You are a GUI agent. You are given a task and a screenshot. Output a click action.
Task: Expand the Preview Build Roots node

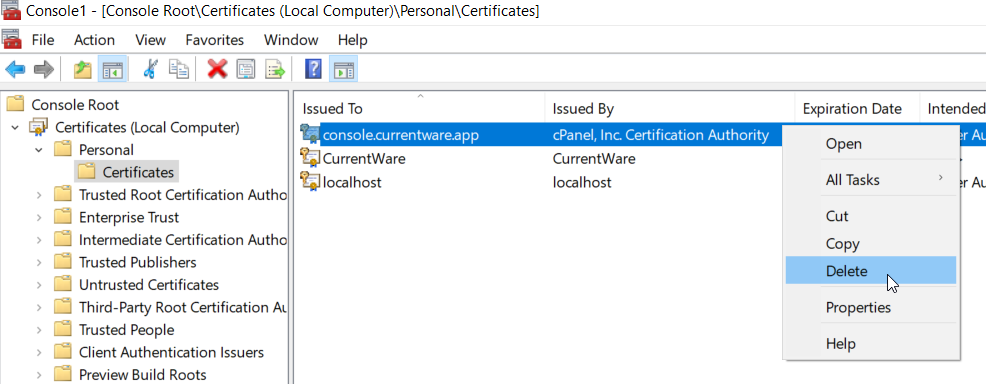point(38,375)
